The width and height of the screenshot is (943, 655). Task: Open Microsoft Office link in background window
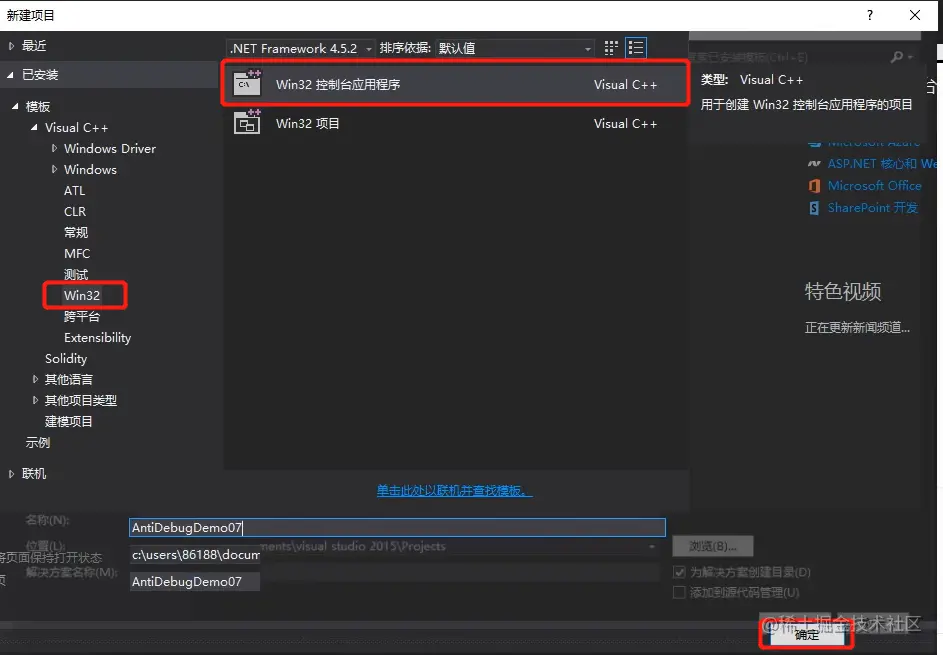tap(874, 186)
